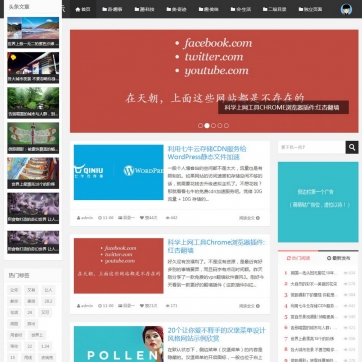
Task: Open the 美·奇迹 nav item
Action: (x=177, y=9)
